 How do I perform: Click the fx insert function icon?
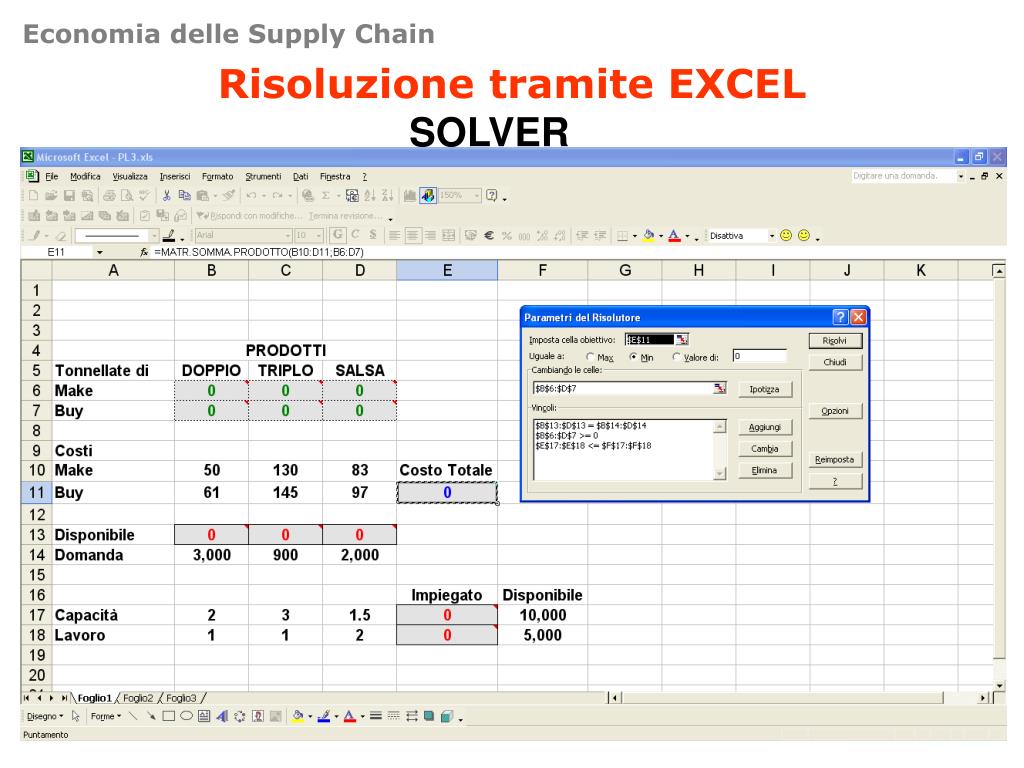click(x=144, y=252)
